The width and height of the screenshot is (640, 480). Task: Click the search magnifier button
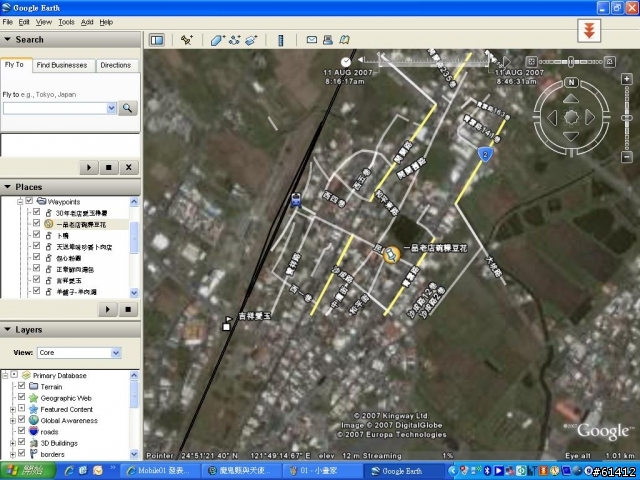click(x=128, y=108)
